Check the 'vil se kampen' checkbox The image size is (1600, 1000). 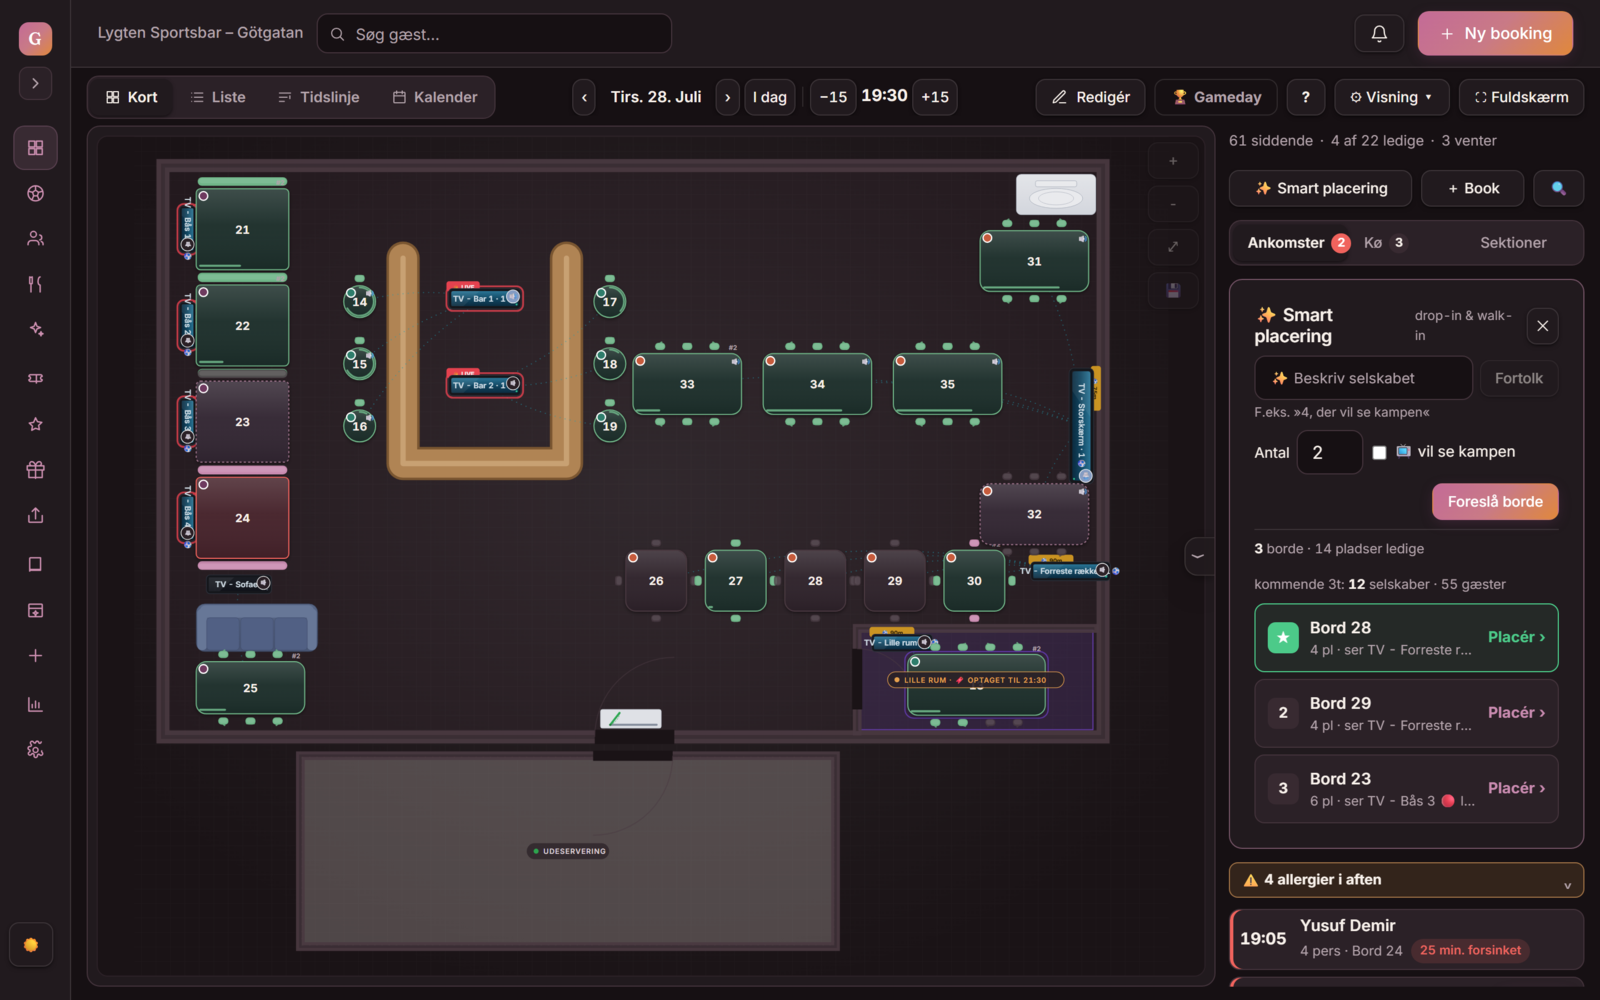(x=1379, y=452)
